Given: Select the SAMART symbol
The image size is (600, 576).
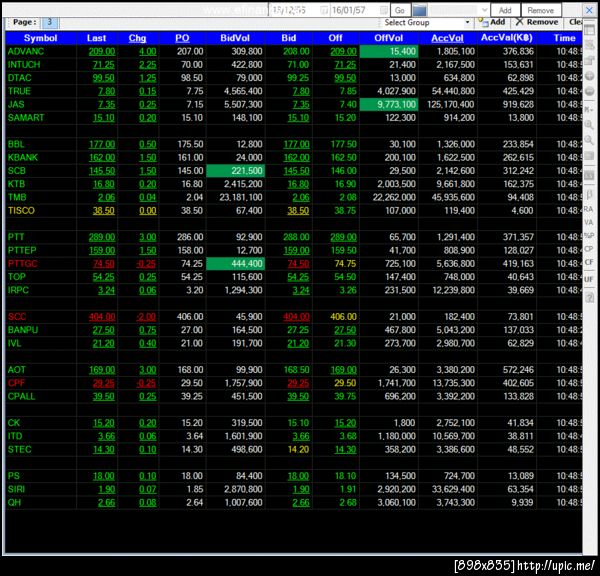Looking at the screenshot, I should (x=26, y=117).
